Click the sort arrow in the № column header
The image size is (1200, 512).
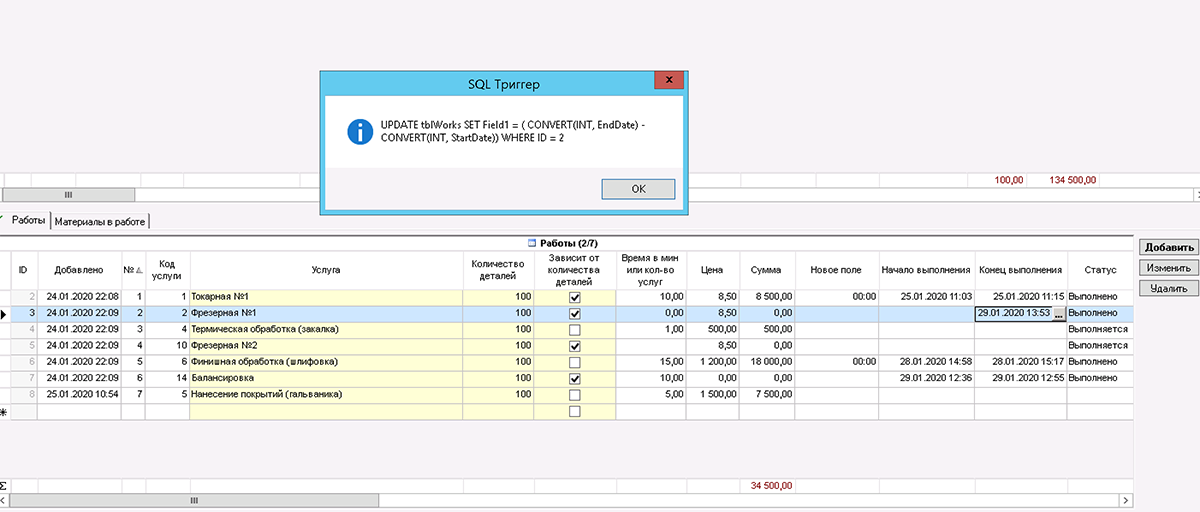tap(139, 270)
